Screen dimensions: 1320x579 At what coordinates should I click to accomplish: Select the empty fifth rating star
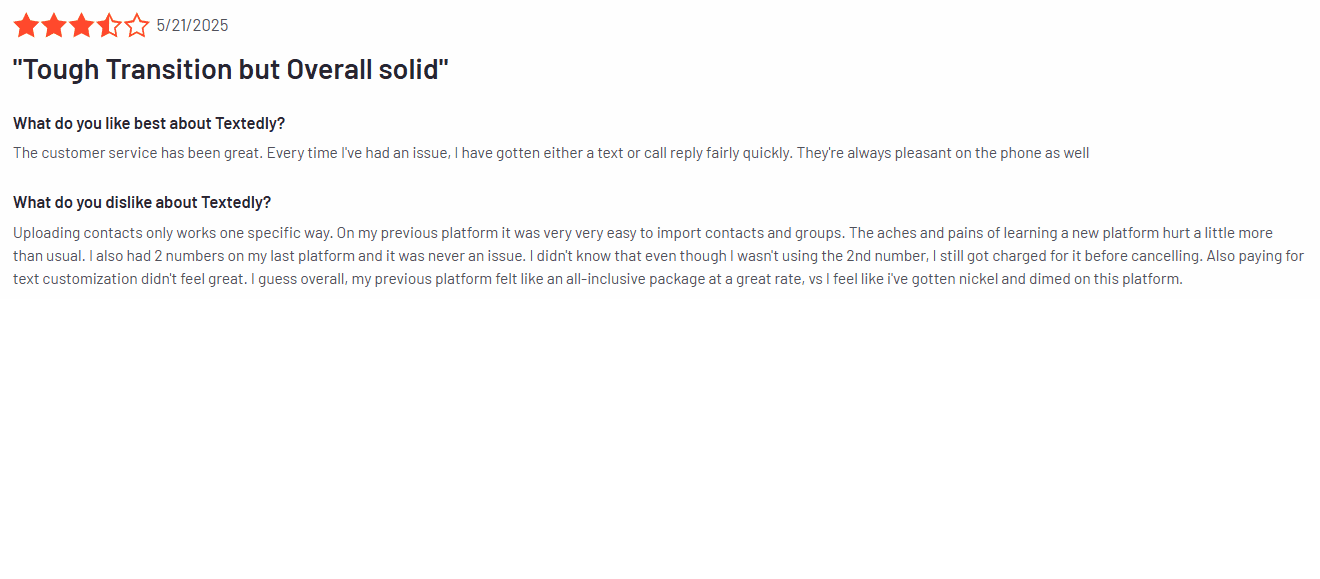(136, 25)
